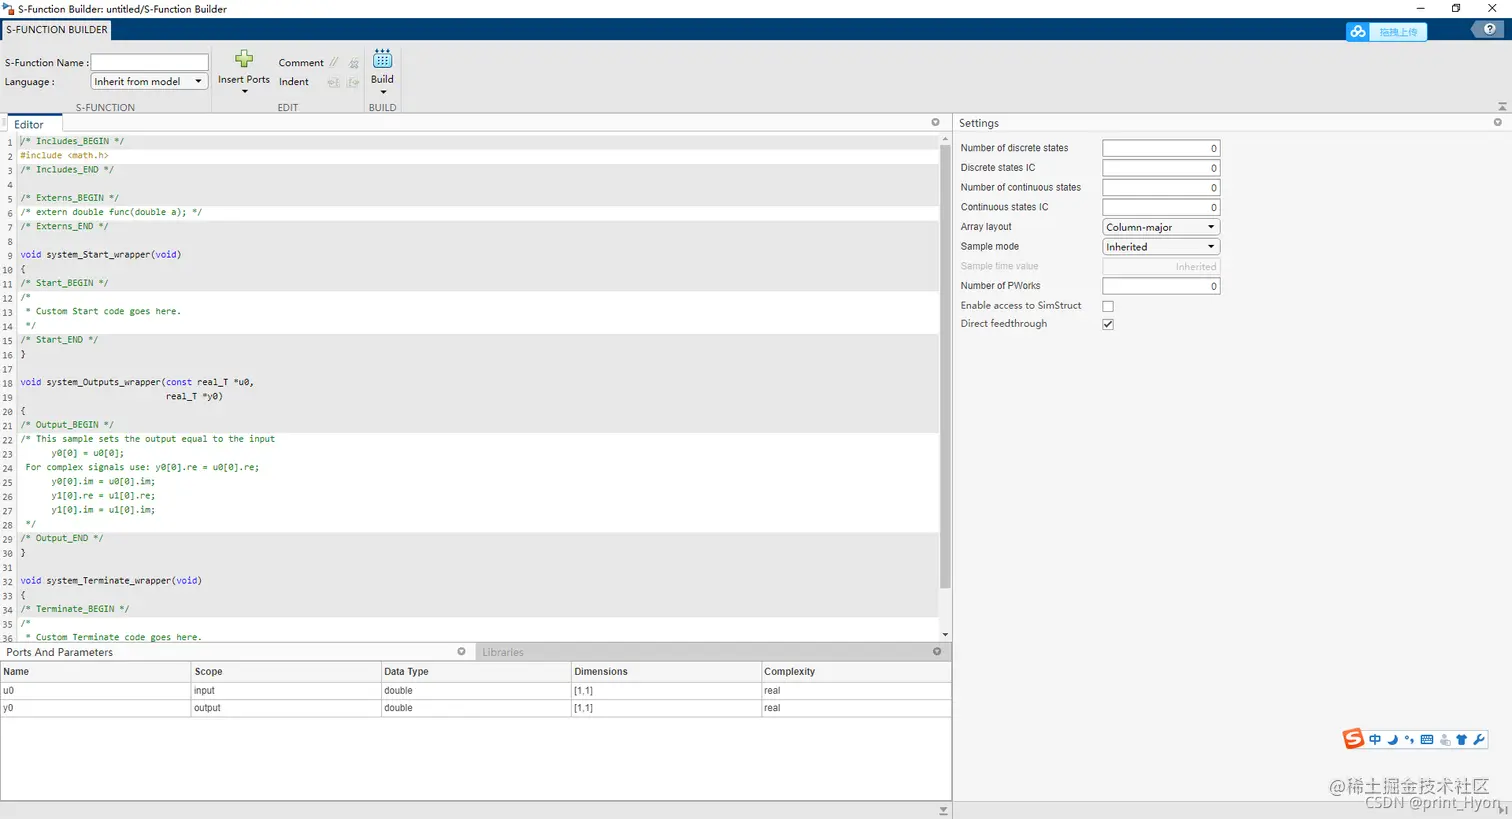Click the 'output' scope cell

tap(286, 708)
